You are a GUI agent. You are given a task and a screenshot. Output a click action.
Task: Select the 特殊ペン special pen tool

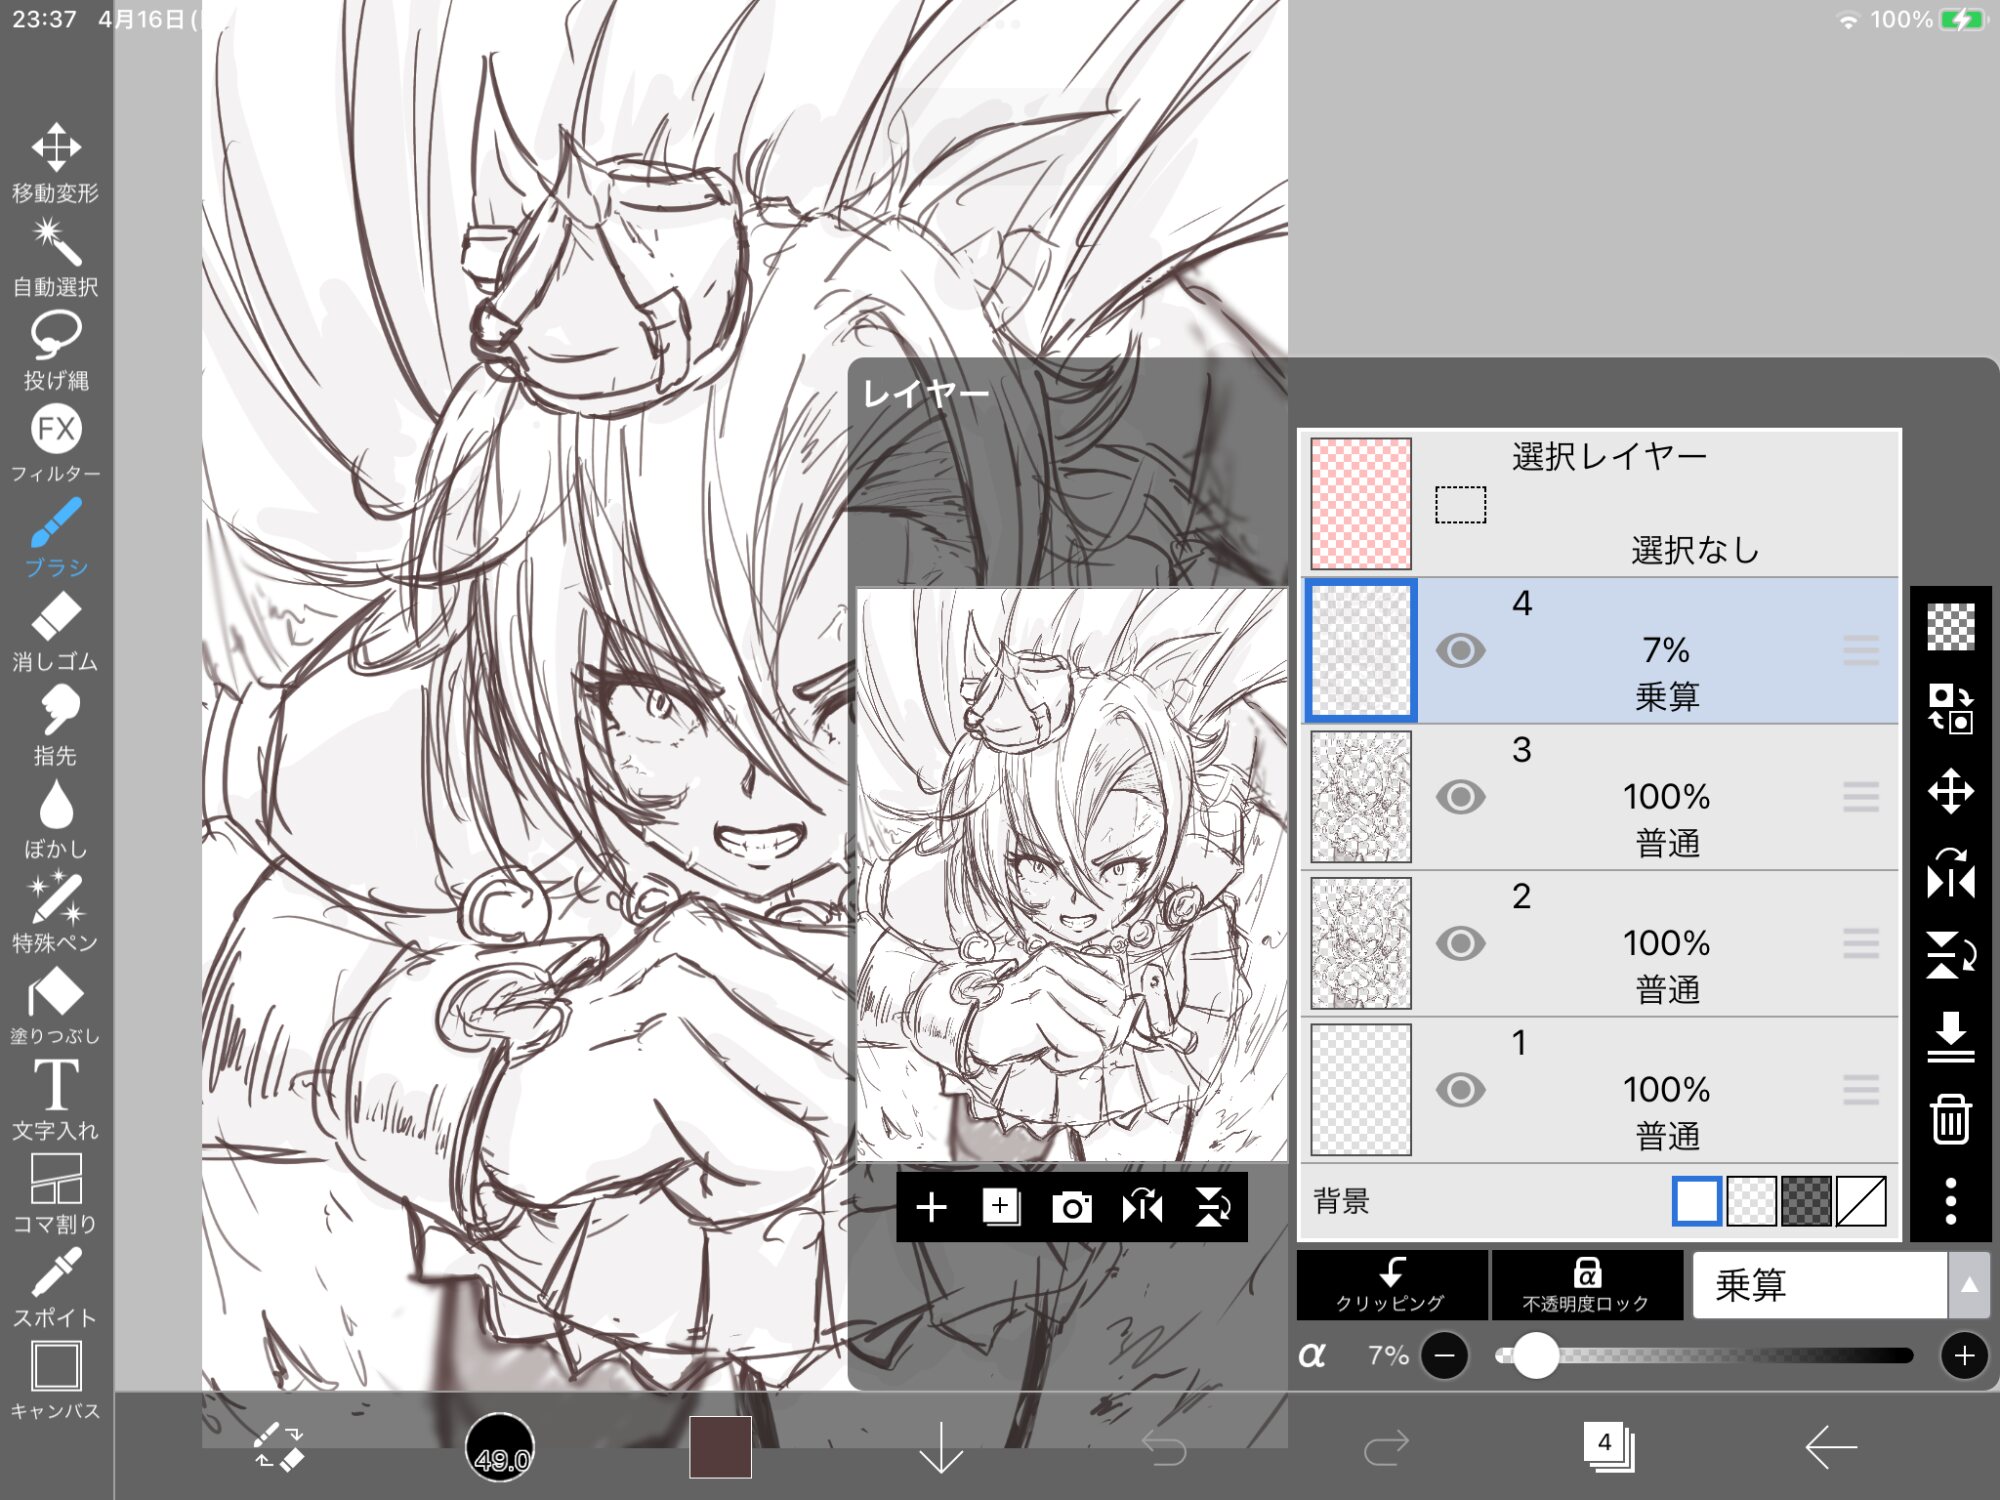tap(56, 912)
